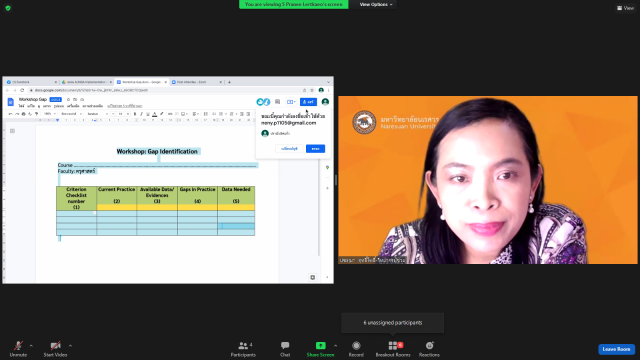Image resolution: width=640 pixels, height=360 pixels.
Task: Click the green Share Screen button
Action: [x=320, y=349]
